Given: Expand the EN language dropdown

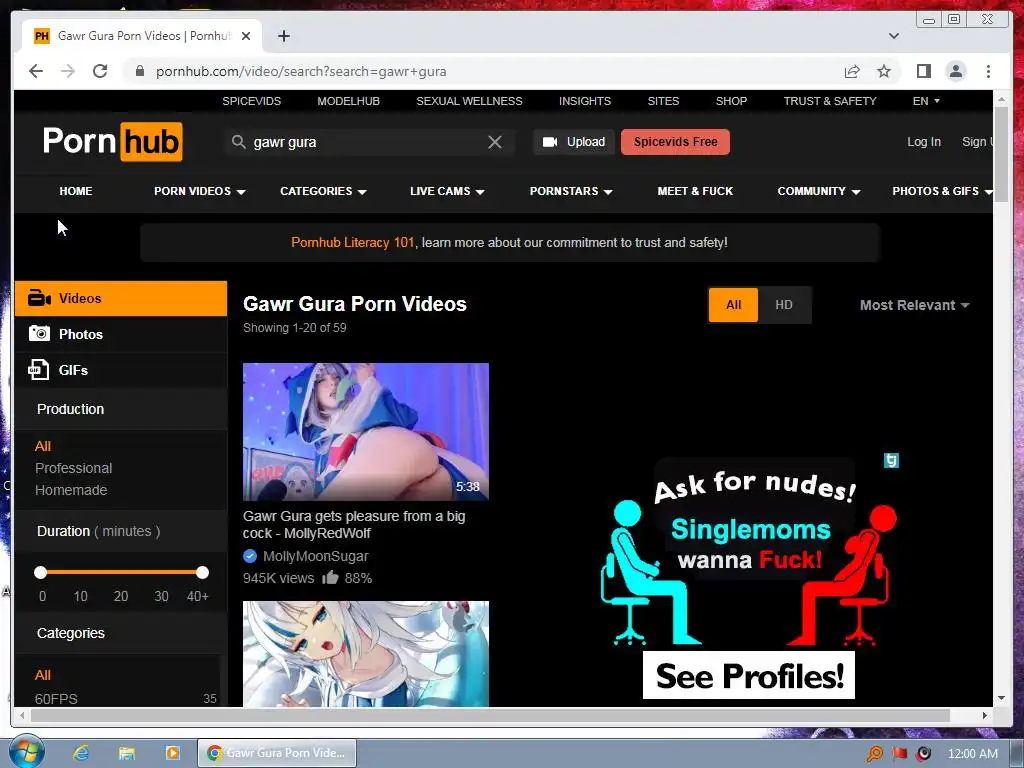Looking at the screenshot, I should pyautogui.click(x=926, y=101).
